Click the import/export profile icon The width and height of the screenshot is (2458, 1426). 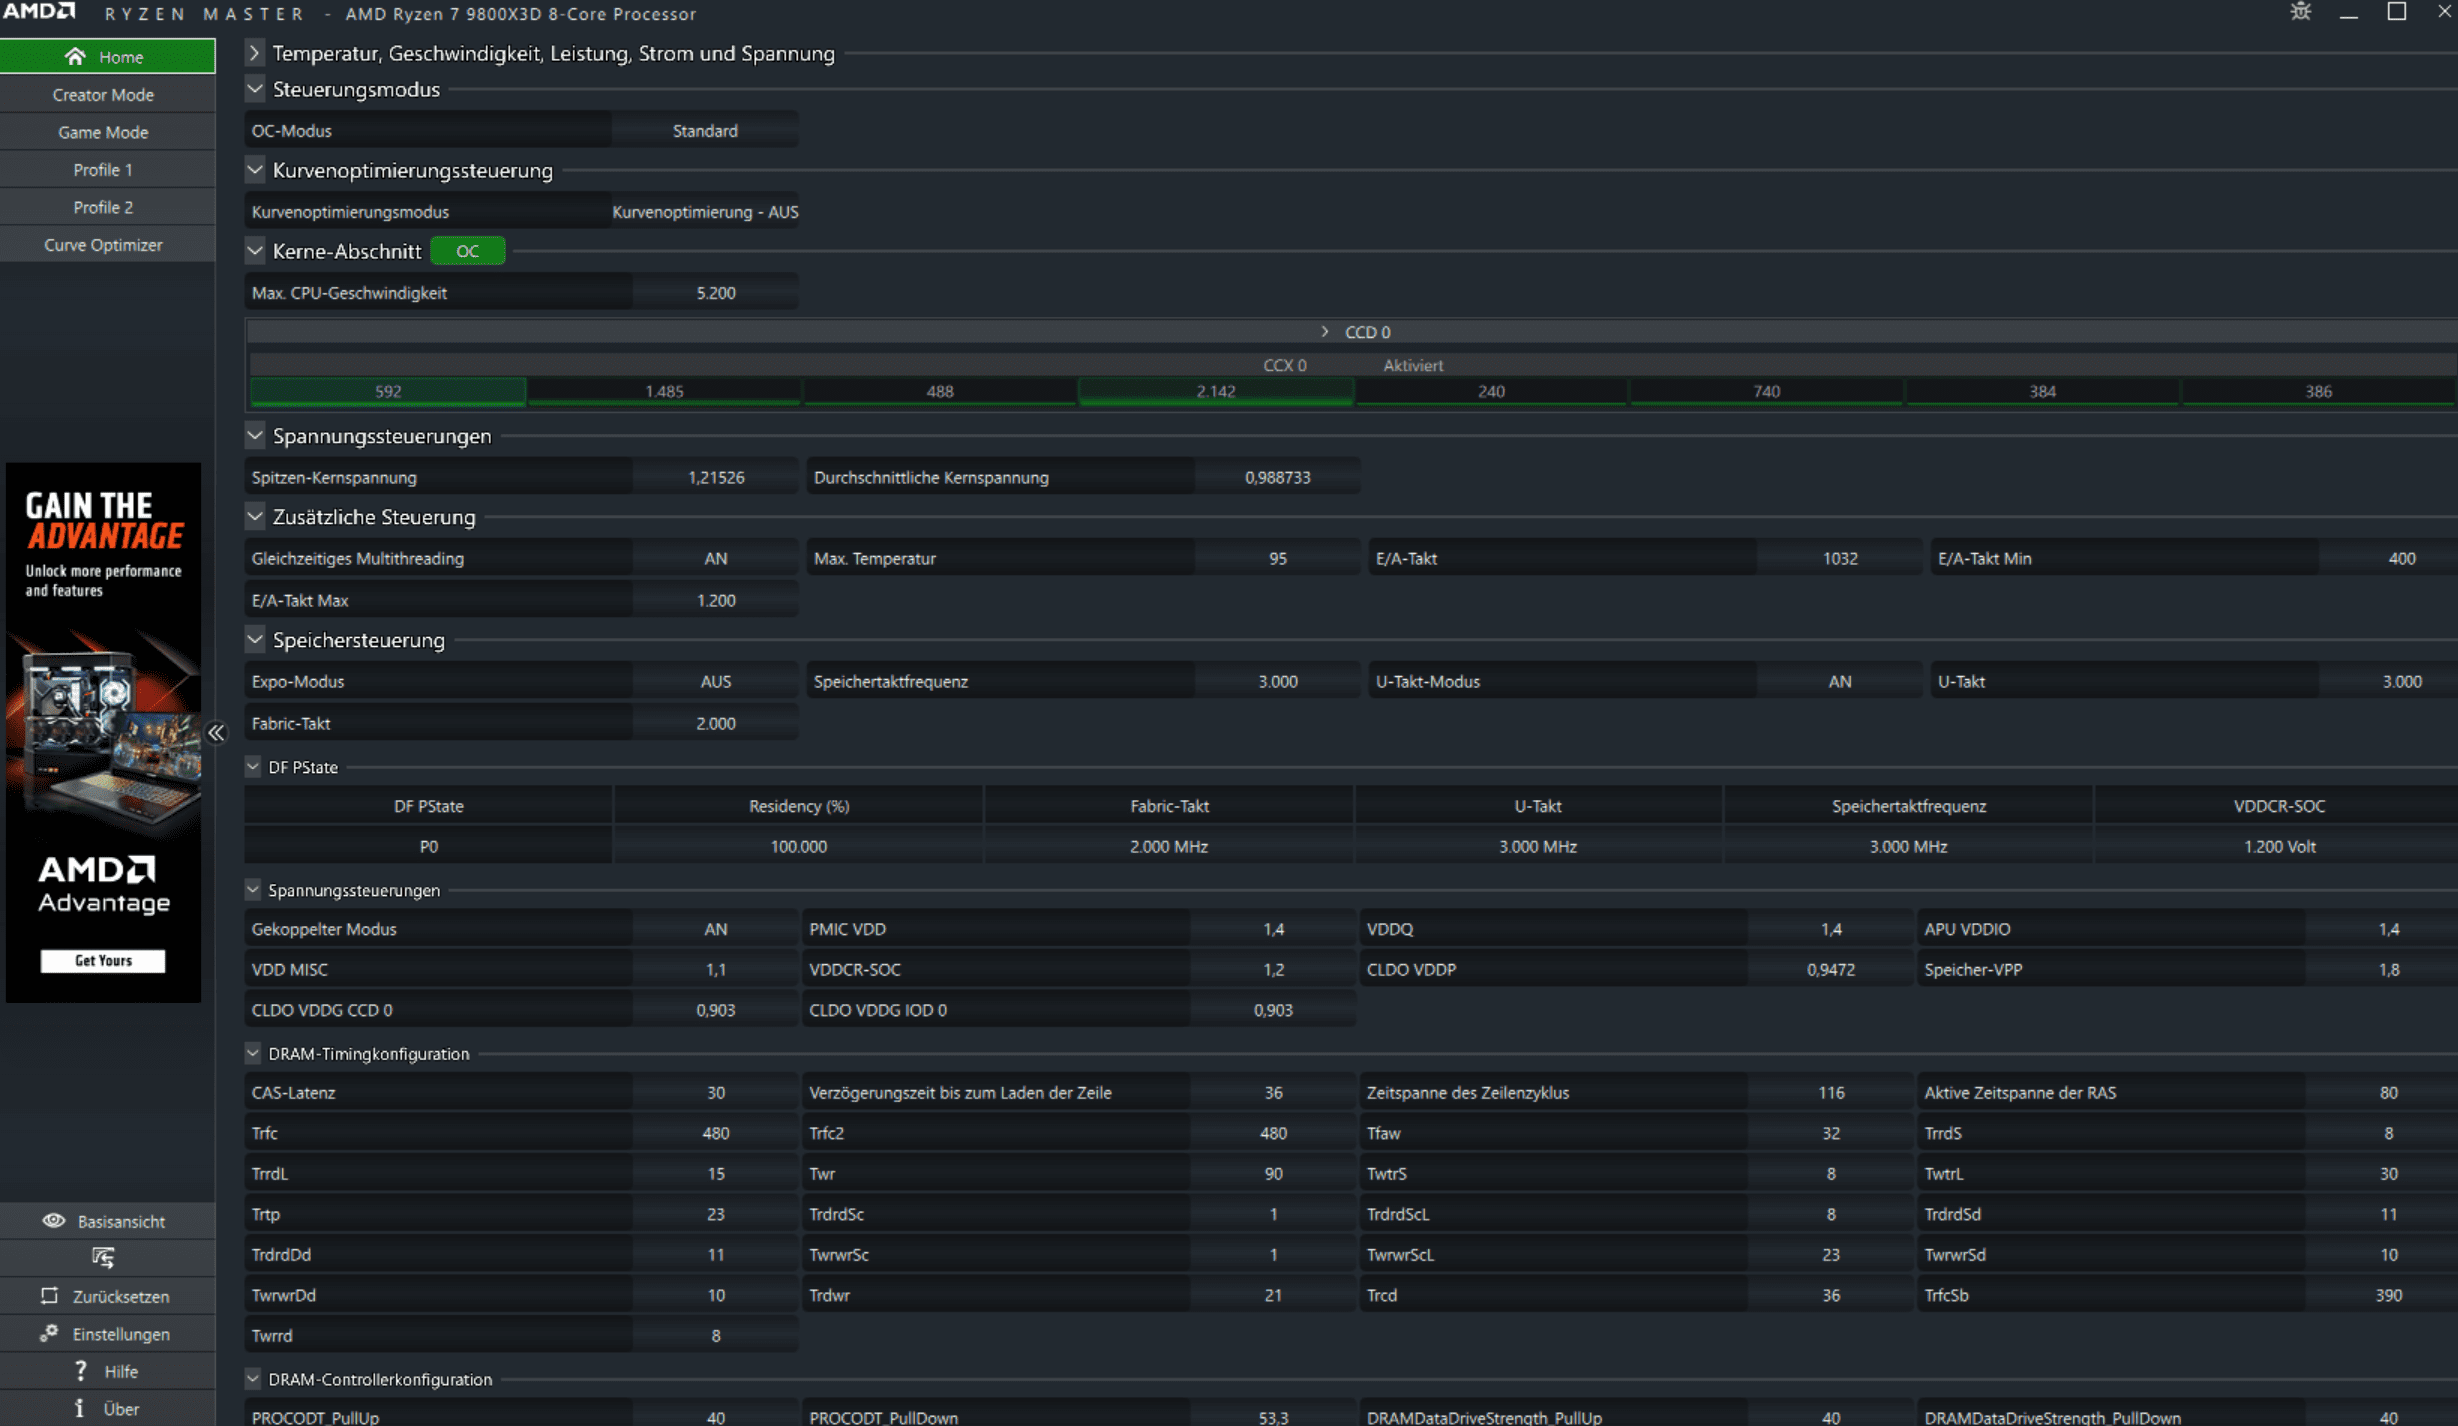click(x=103, y=1258)
